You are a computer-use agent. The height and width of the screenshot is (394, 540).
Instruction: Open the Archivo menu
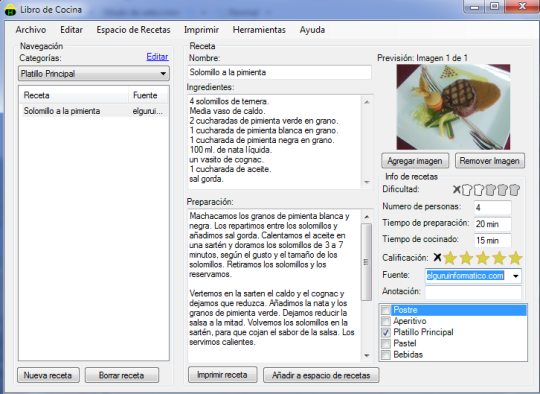31,30
